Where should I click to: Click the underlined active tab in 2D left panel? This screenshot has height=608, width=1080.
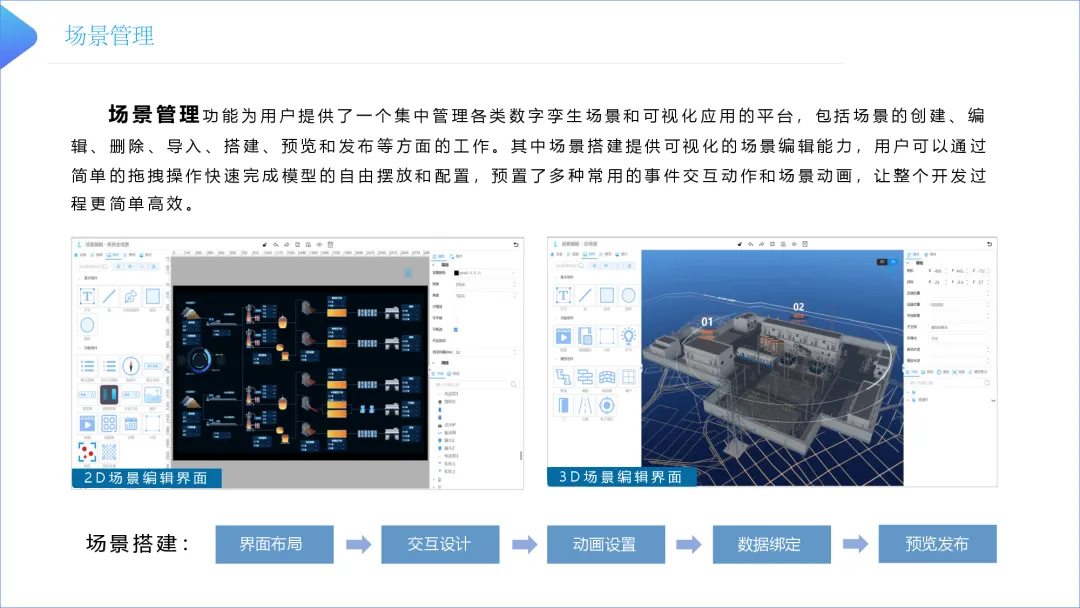pyautogui.click(x=112, y=255)
